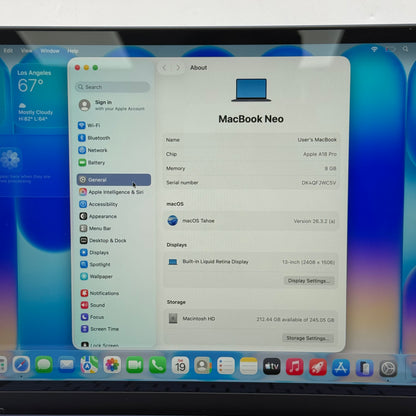The height and width of the screenshot is (416, 416).
Task: Open Displays settings in sidebar
Action: 95,252
